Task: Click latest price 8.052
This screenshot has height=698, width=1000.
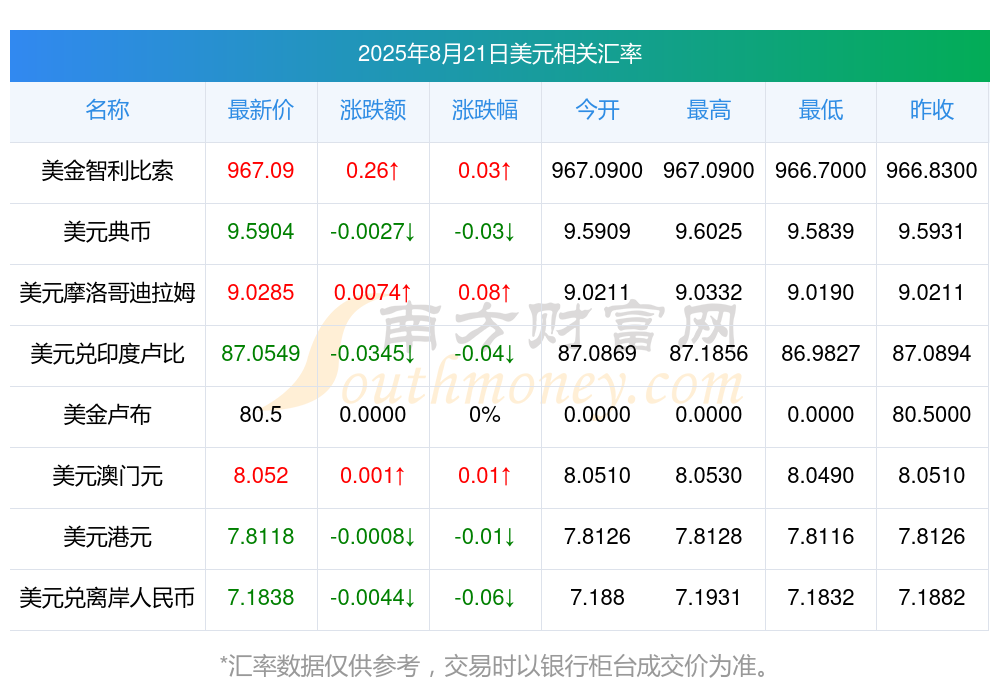Action: pos(261,476)
